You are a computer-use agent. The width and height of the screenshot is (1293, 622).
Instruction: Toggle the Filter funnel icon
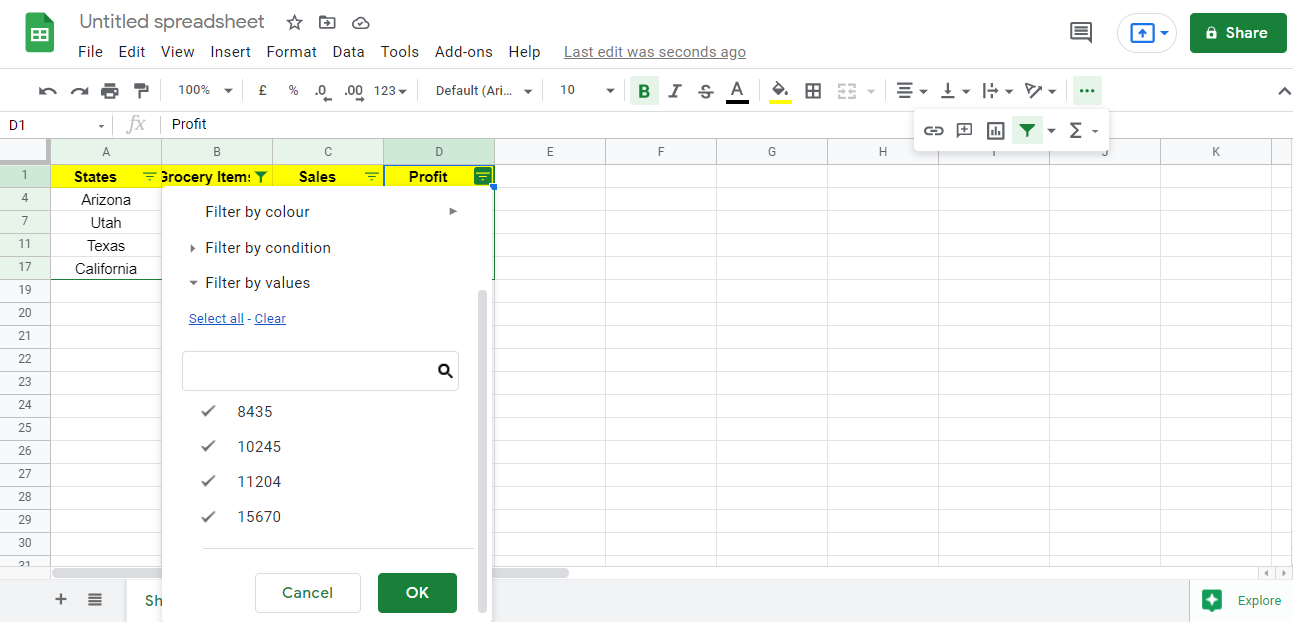pyautogui.click(x=1027, y=130)
